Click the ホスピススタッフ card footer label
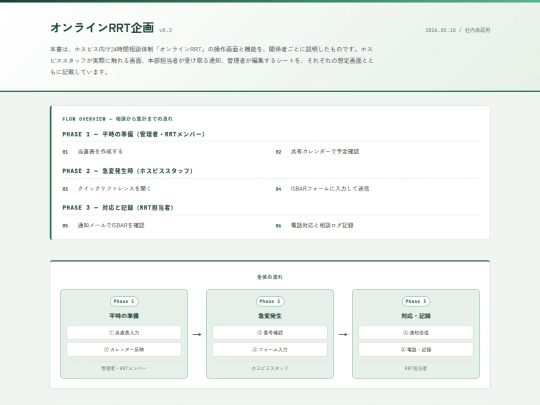This screenshot has height=405, width=540. click(270, 368)
